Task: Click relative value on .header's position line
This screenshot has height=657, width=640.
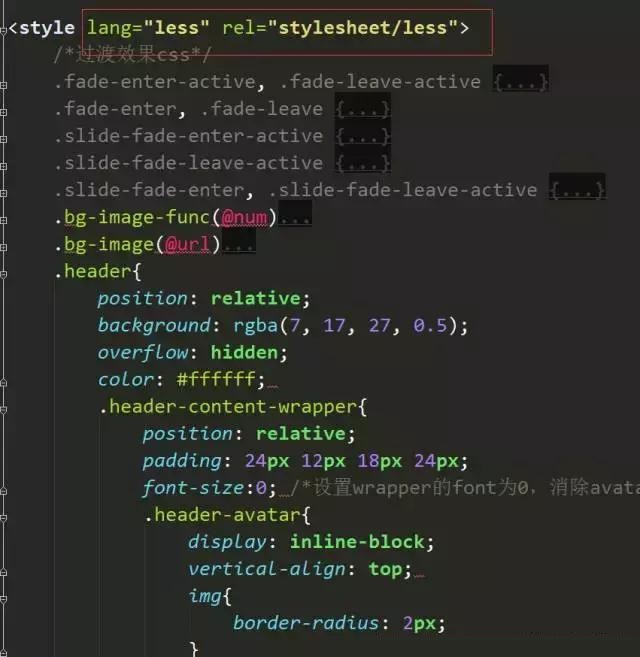Action: pos(256,299)
